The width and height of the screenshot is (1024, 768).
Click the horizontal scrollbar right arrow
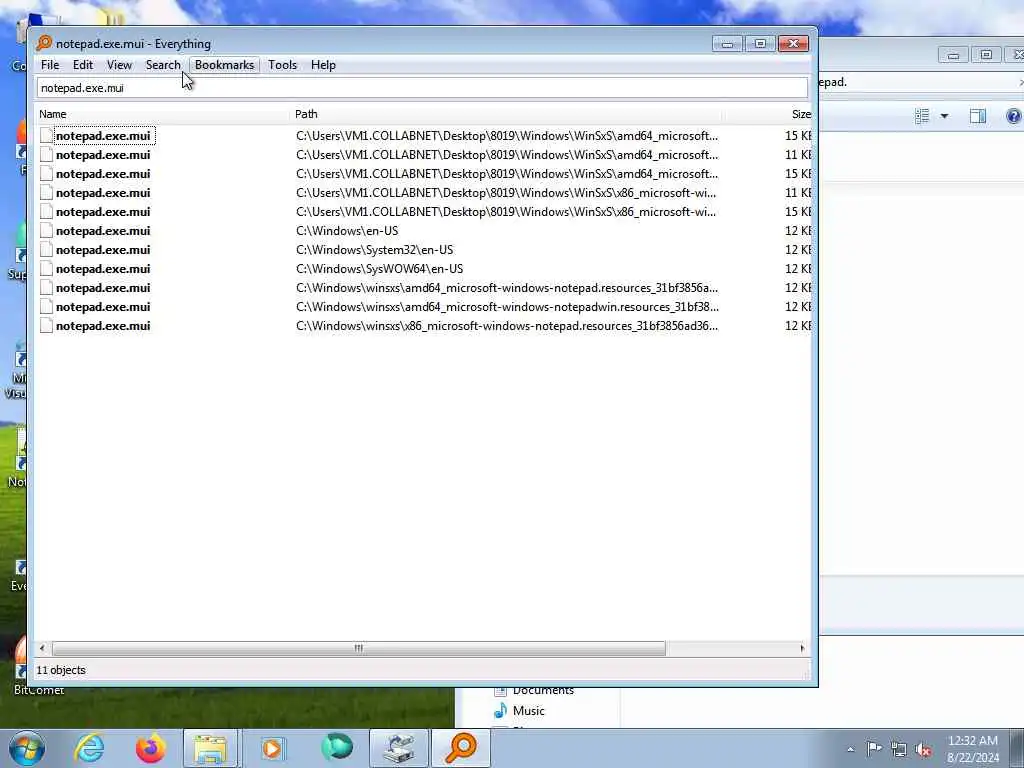[x=803, y=648]
